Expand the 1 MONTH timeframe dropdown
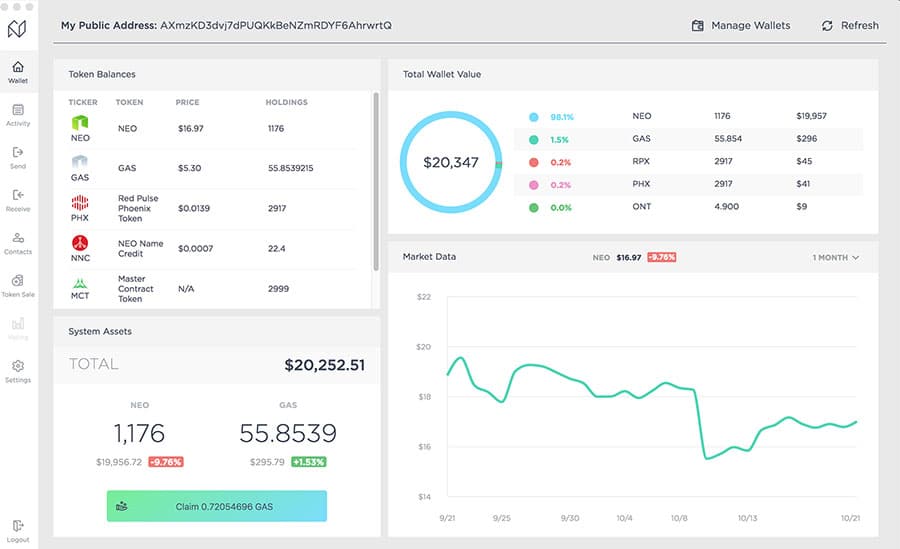 [x=836, y=258]
